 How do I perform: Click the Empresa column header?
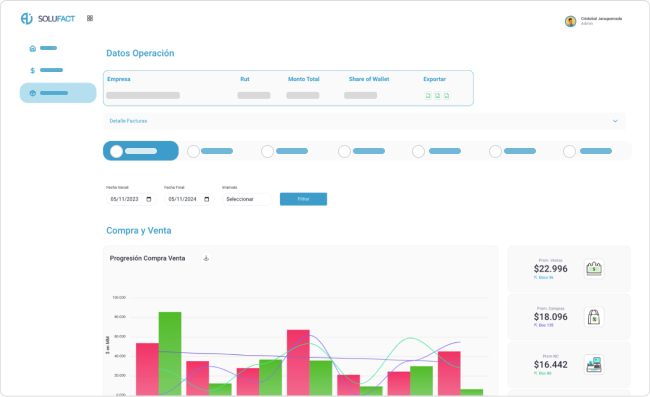pos(119,79)
